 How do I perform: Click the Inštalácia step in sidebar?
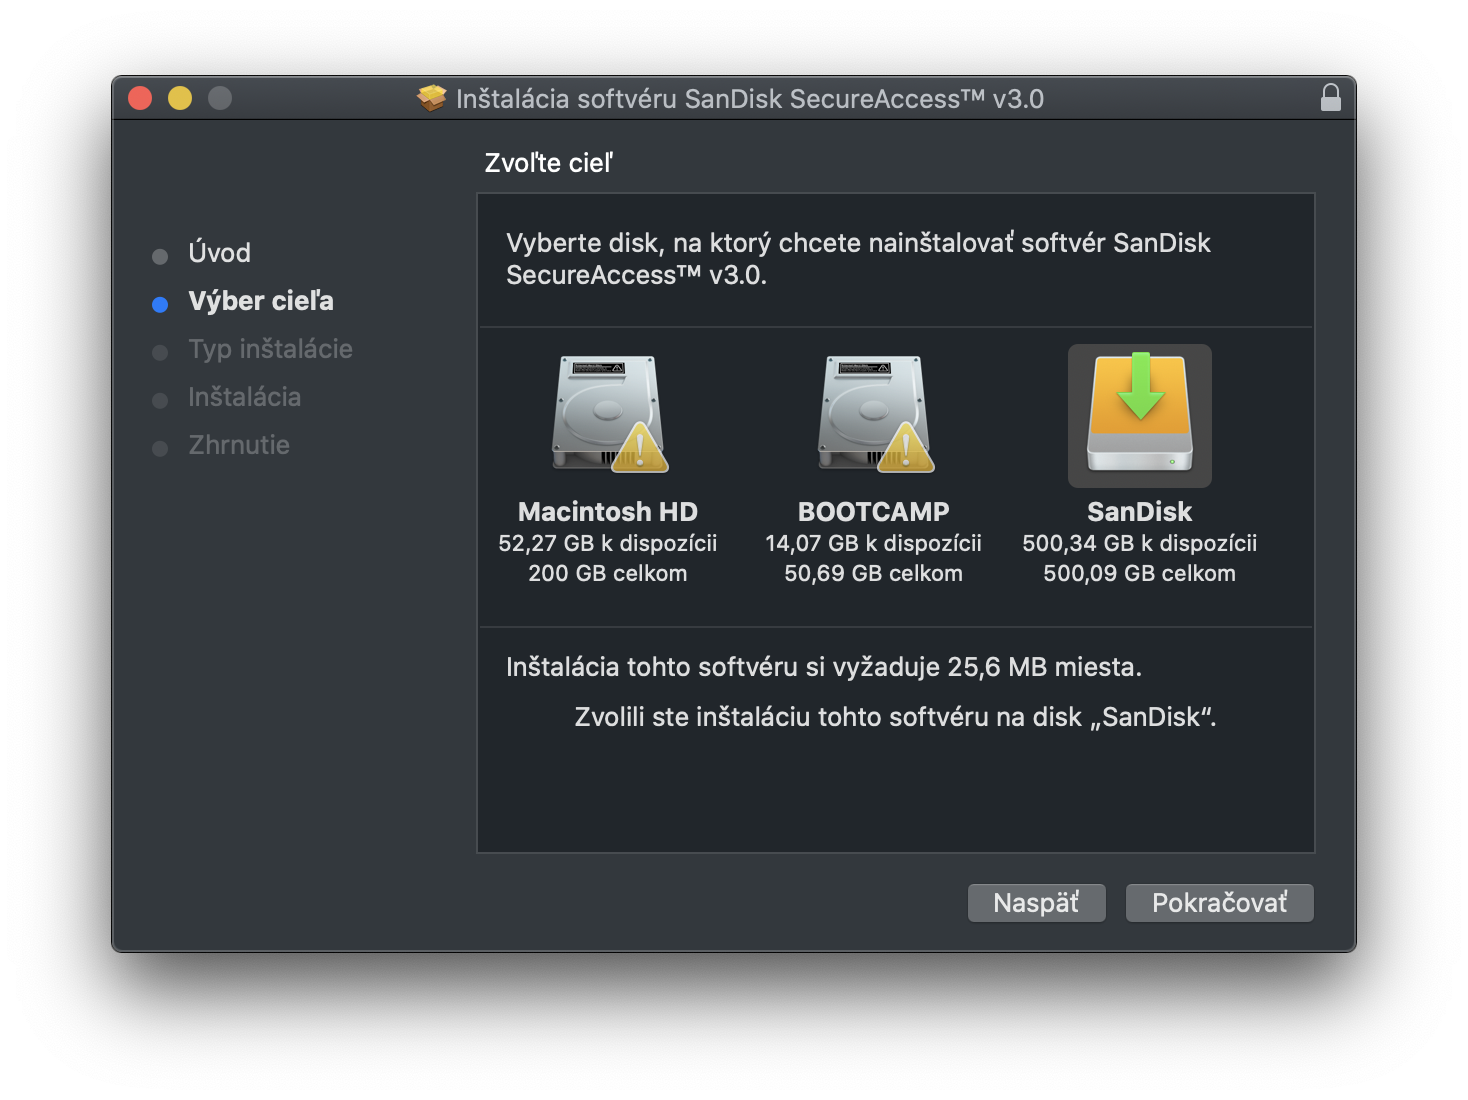coord(245,397)
